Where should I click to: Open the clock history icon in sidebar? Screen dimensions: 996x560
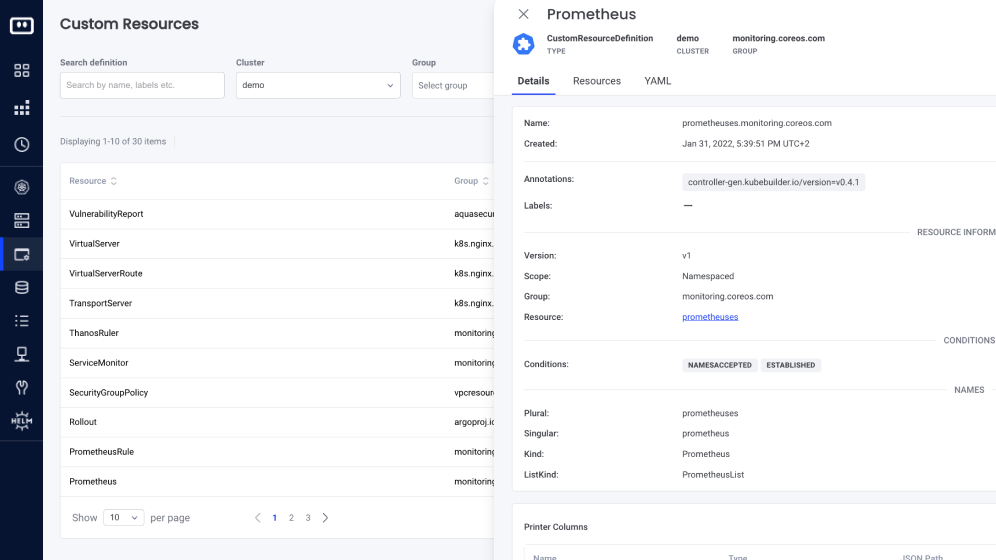point(22,145)
